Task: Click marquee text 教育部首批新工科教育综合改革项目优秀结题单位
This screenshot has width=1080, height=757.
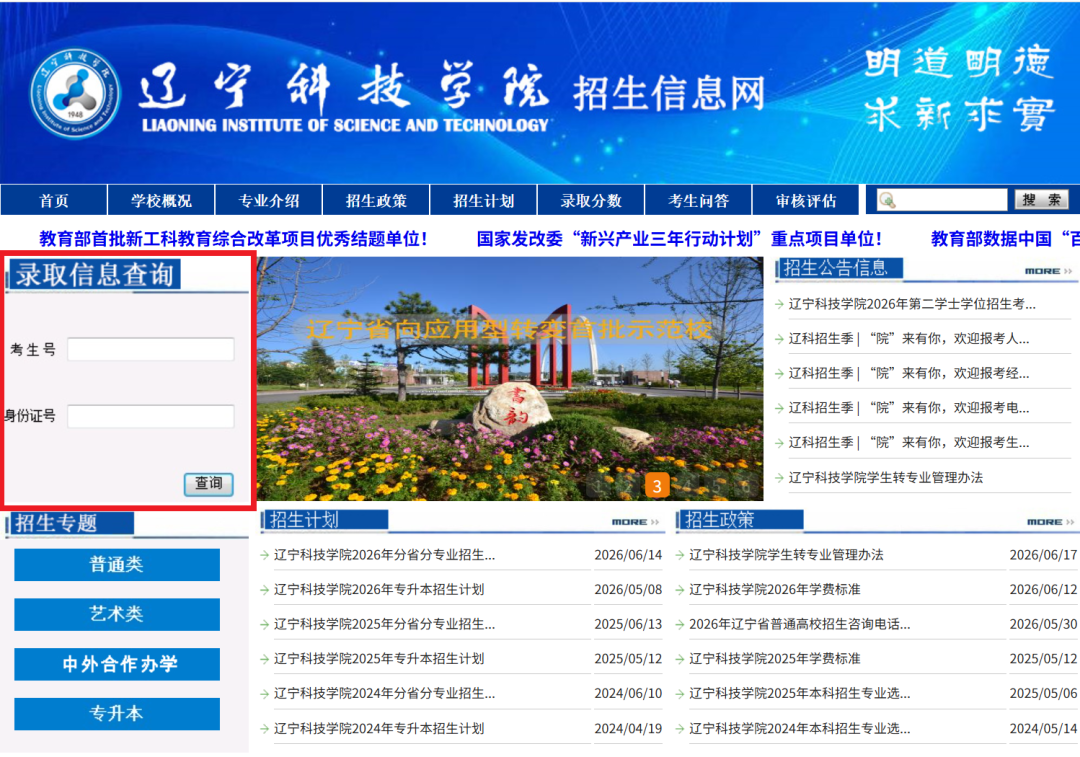Action: pos(233,239)
